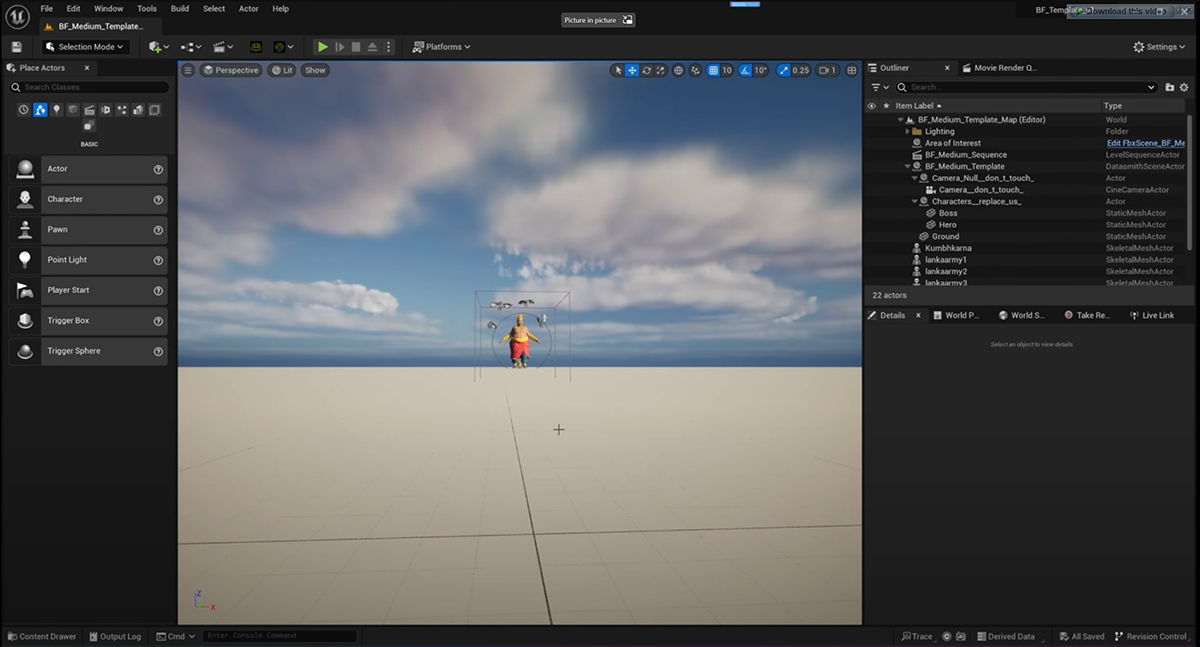Toggle grid snapping in viewport
Image resolution: width=1200 pixels, height=647 pixels.
(x=713, y=70)
